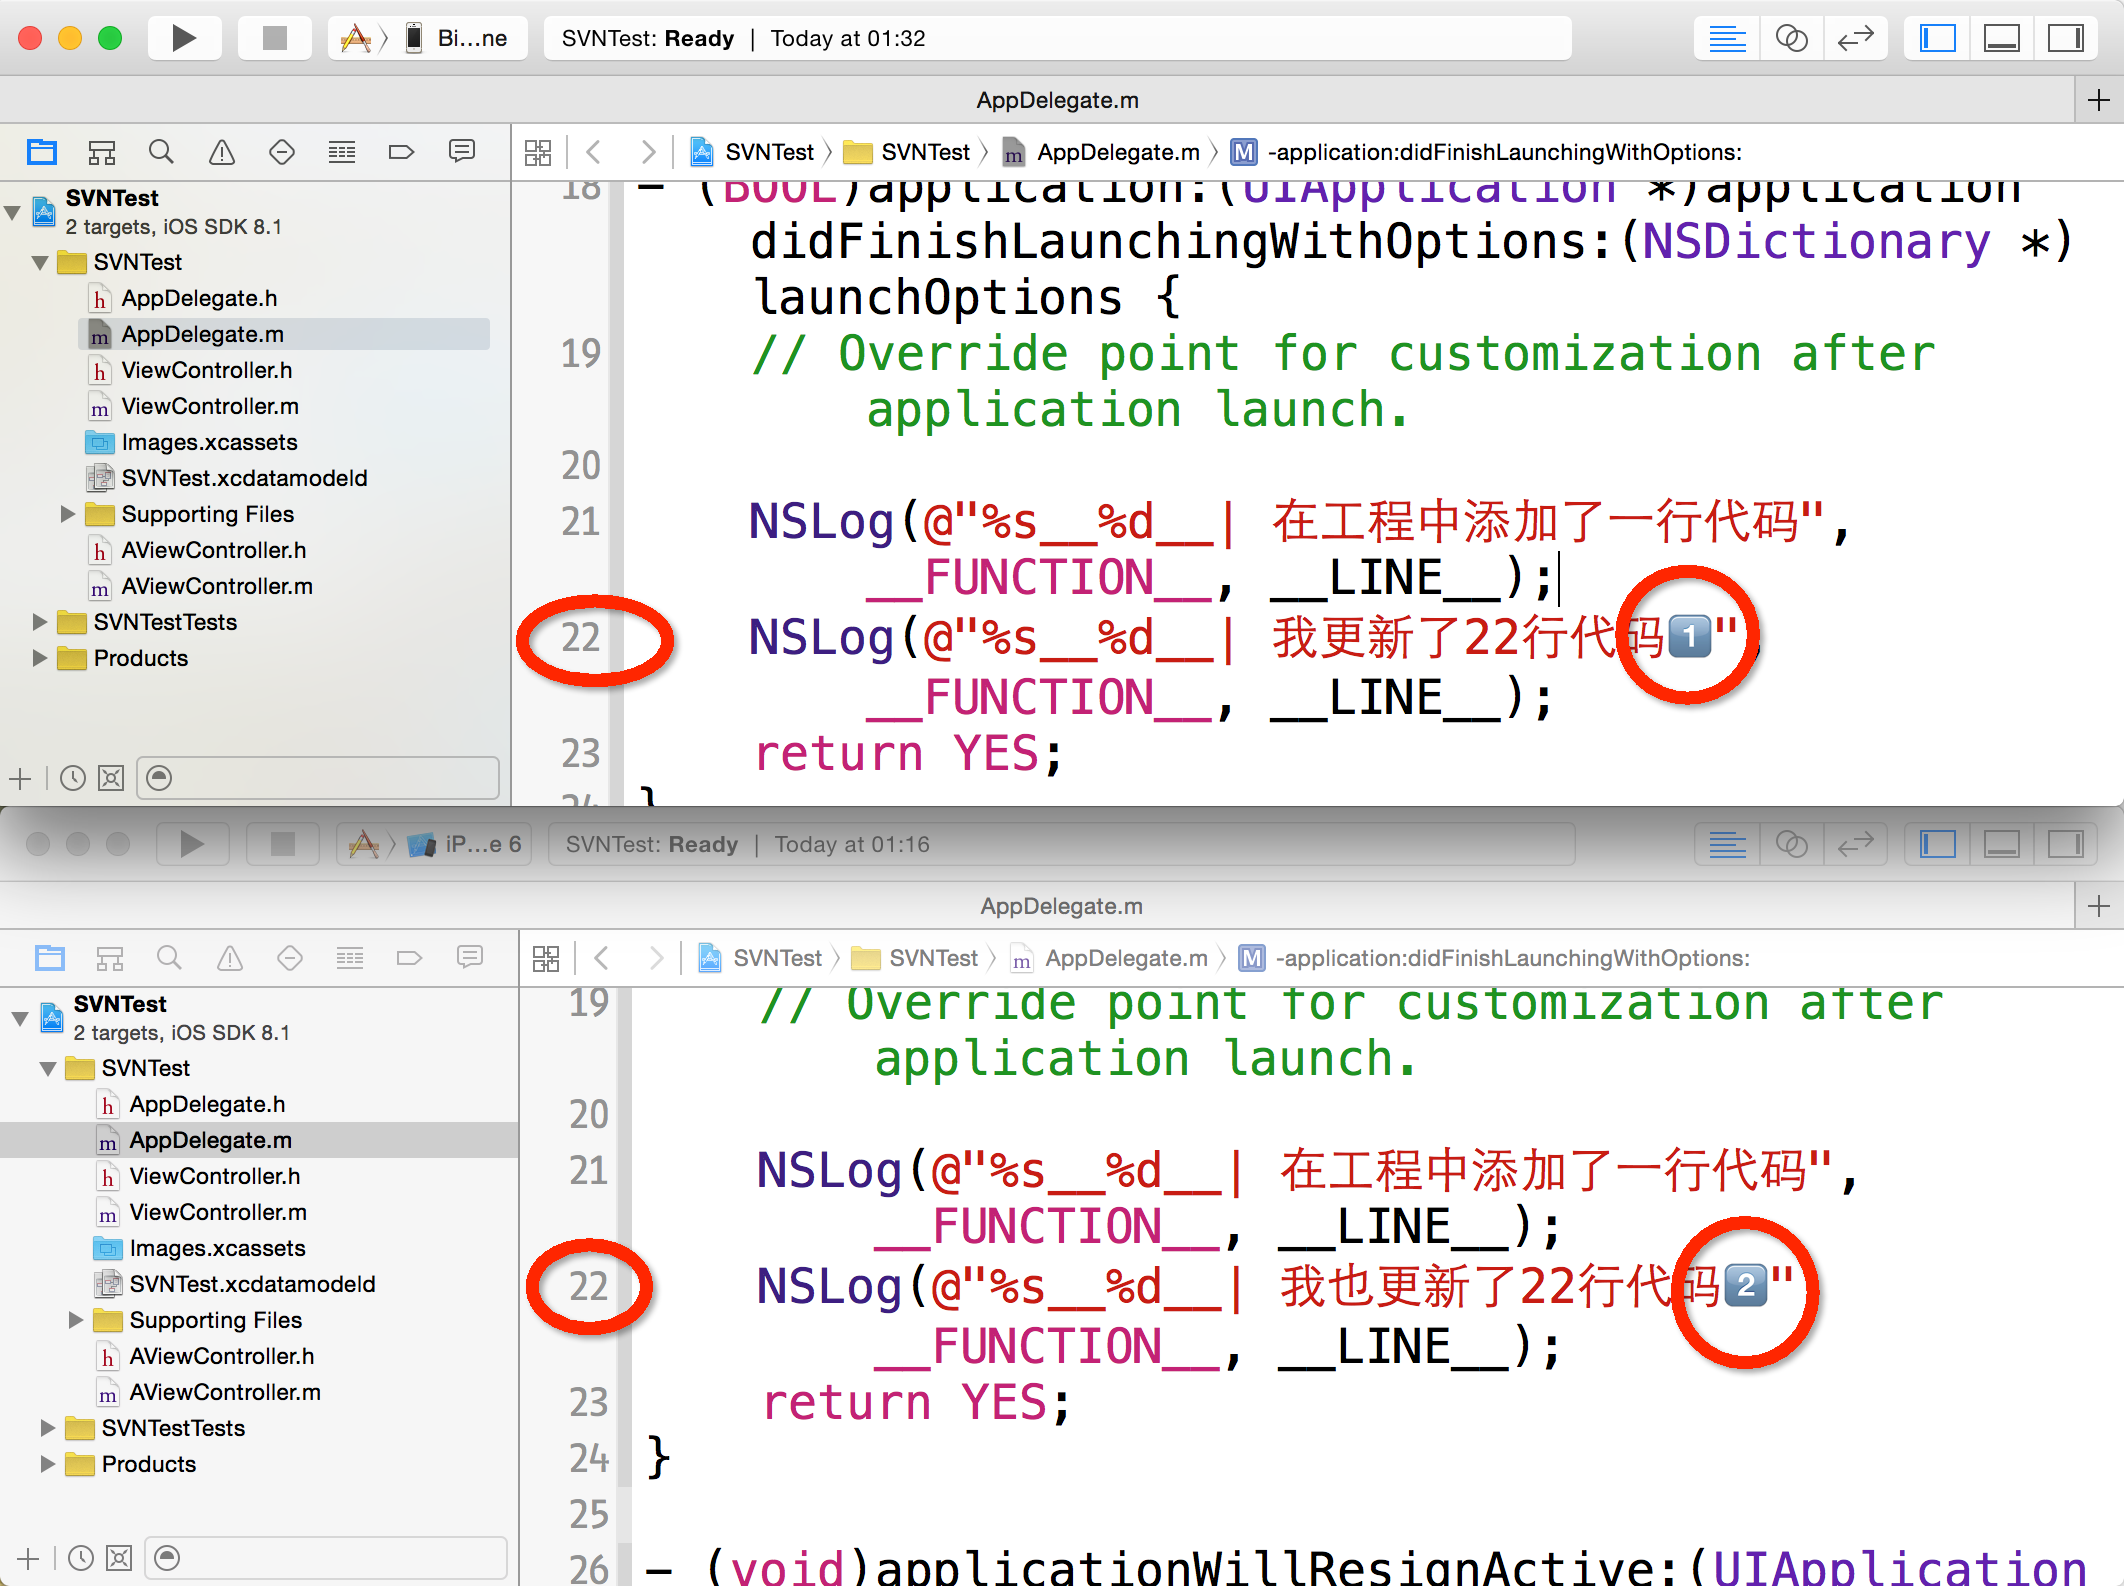Image resolution: width=2124 pixels, height=1586 pixels.
Task: Toggle utilities panel in bottom window
Action: (x=2065, y=844)
